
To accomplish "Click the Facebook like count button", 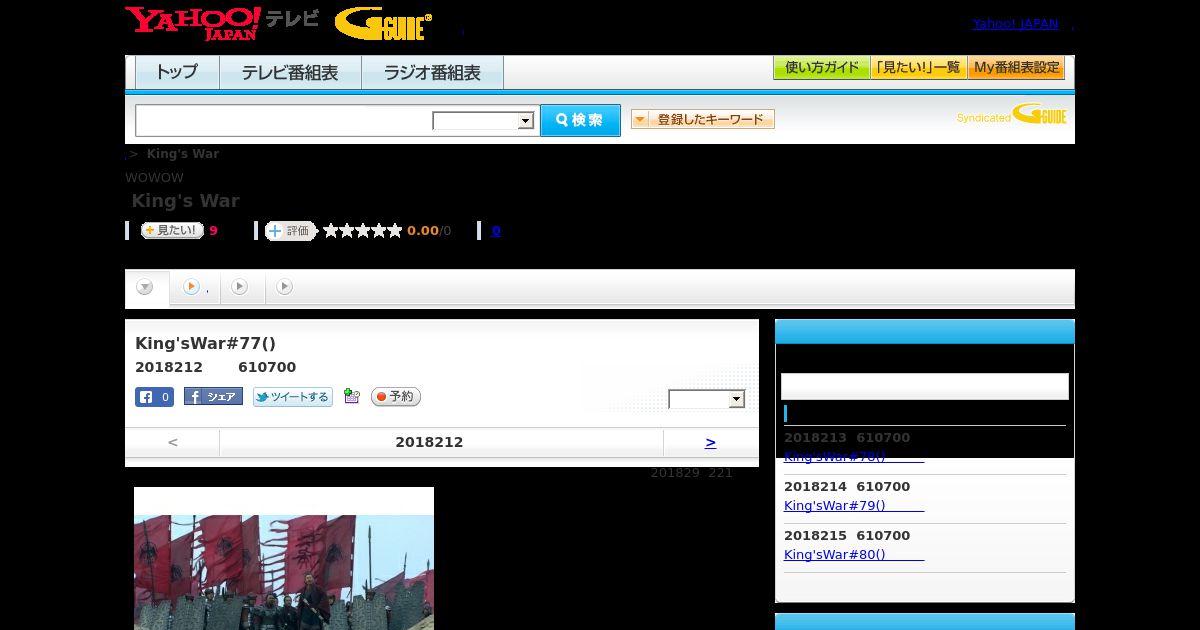I will 155,397.
